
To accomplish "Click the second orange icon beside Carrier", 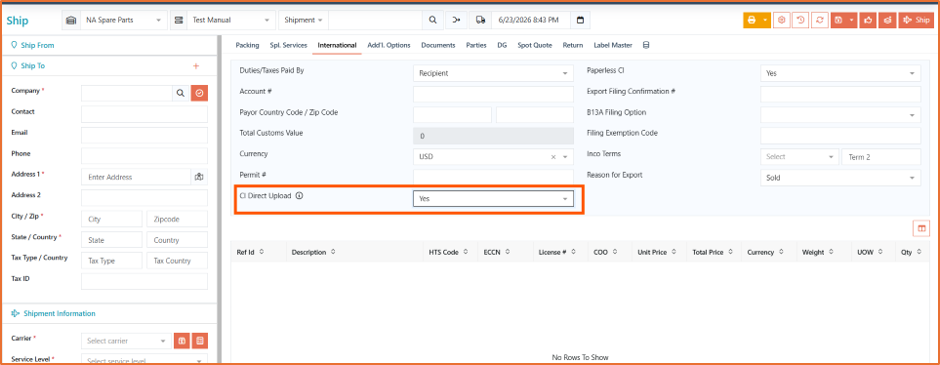I will pos(200,340).
